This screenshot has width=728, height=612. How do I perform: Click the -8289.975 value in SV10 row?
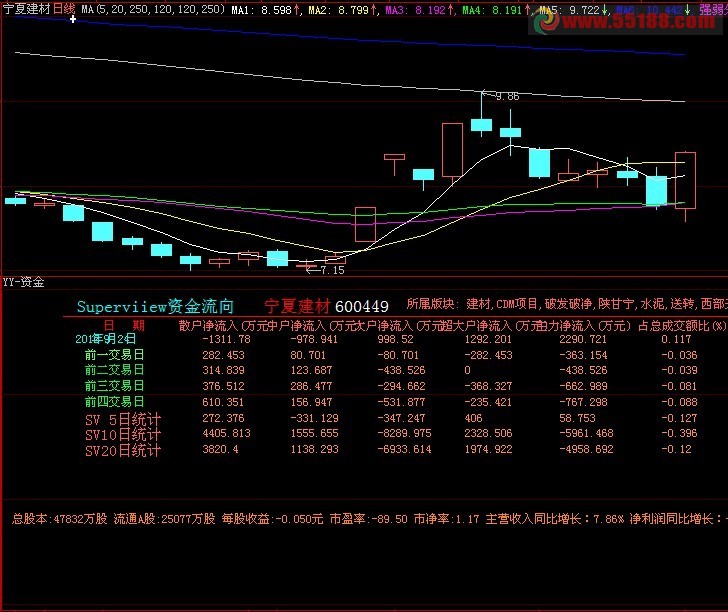pos(404,433)
